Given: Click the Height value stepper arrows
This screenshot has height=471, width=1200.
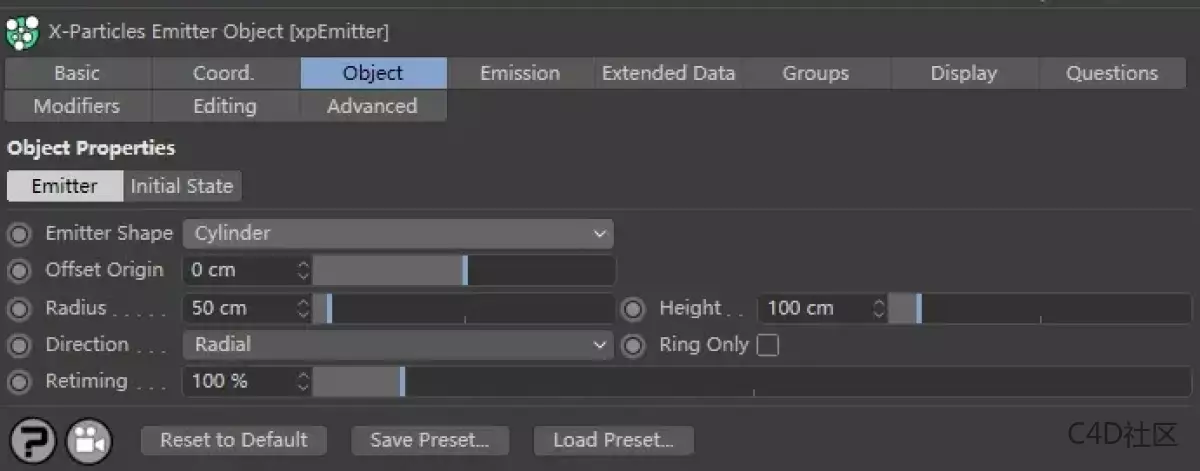Looking at the screenshot, I should (x=880, y=308).
